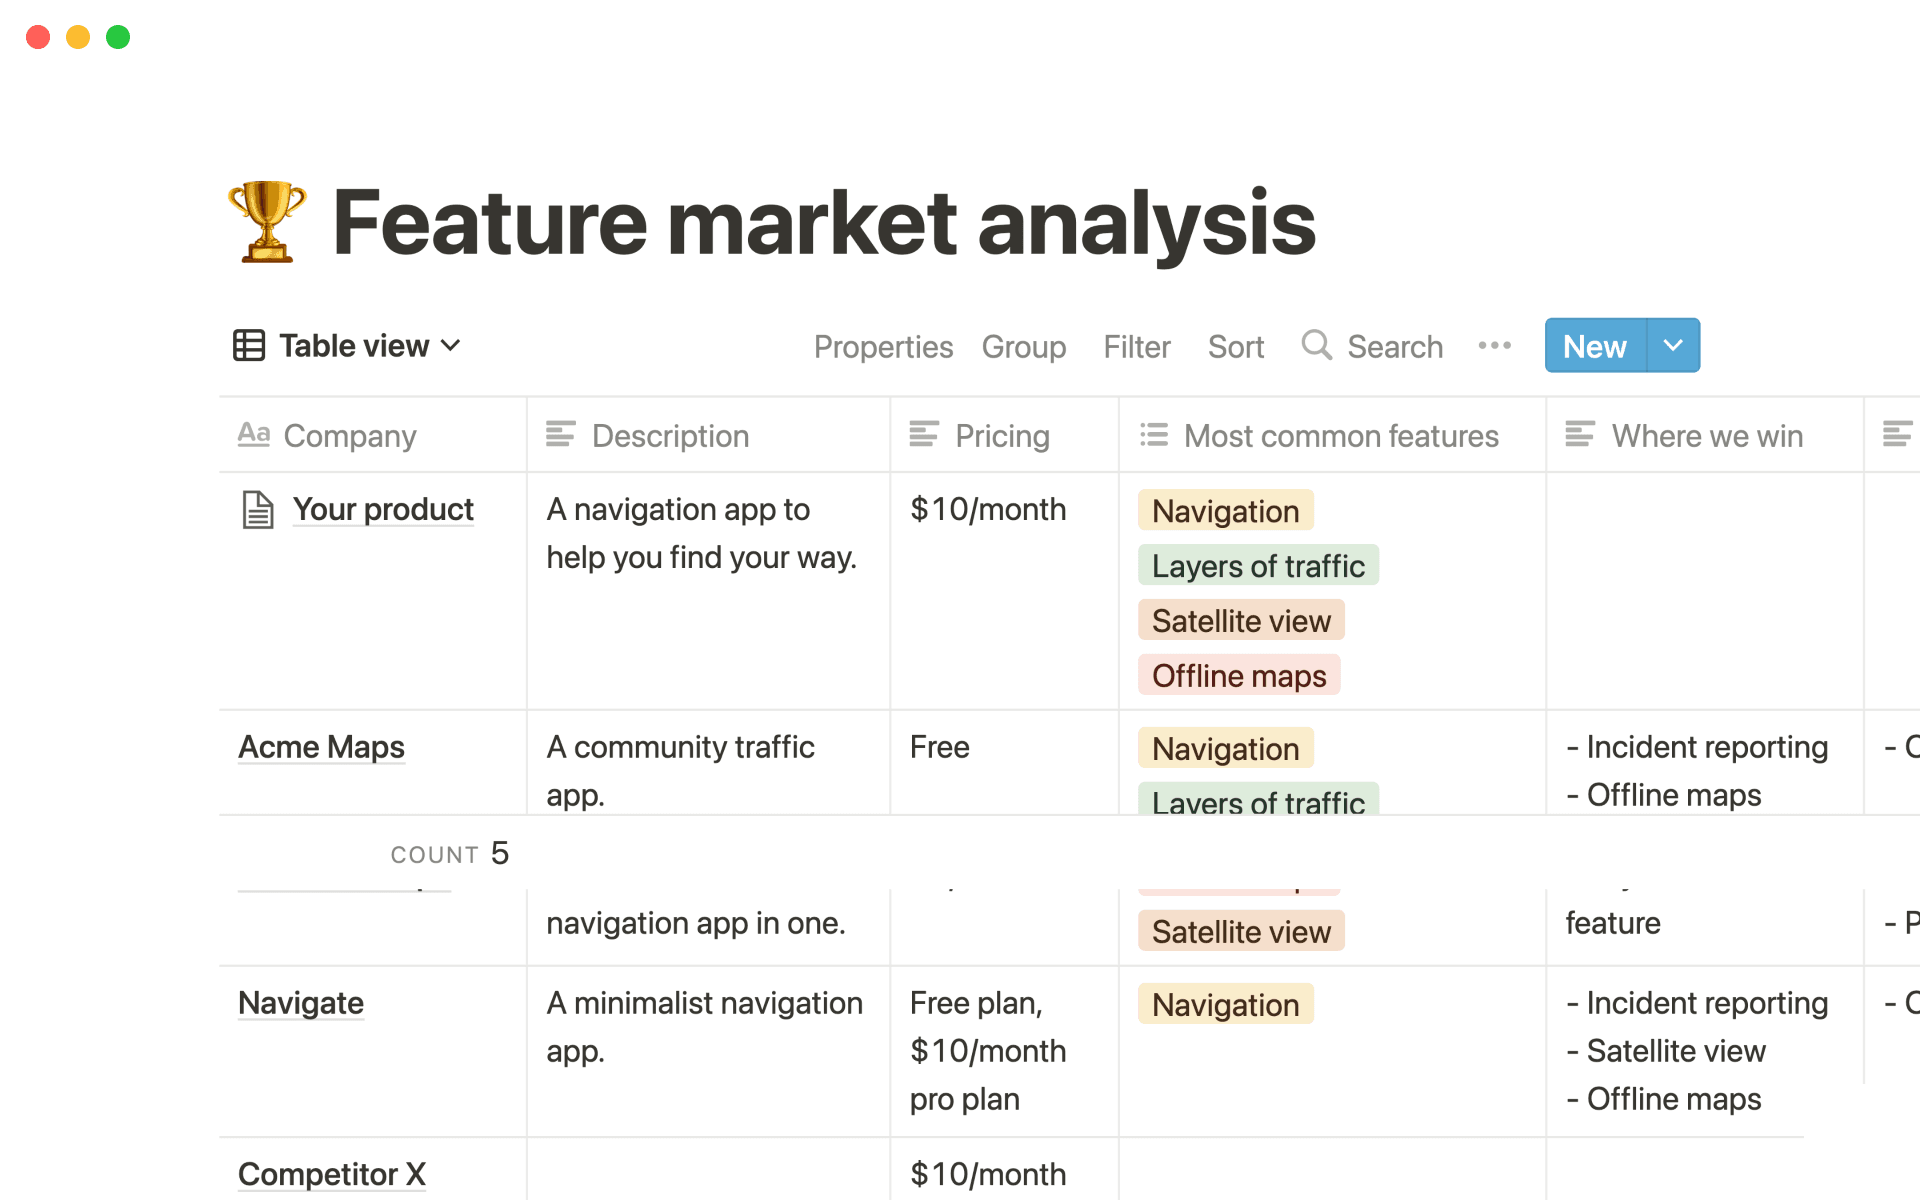This screenshot has height=1200, width=1920.
Task: Click the Aa icon in the Company column
Action: pos(254,435)
